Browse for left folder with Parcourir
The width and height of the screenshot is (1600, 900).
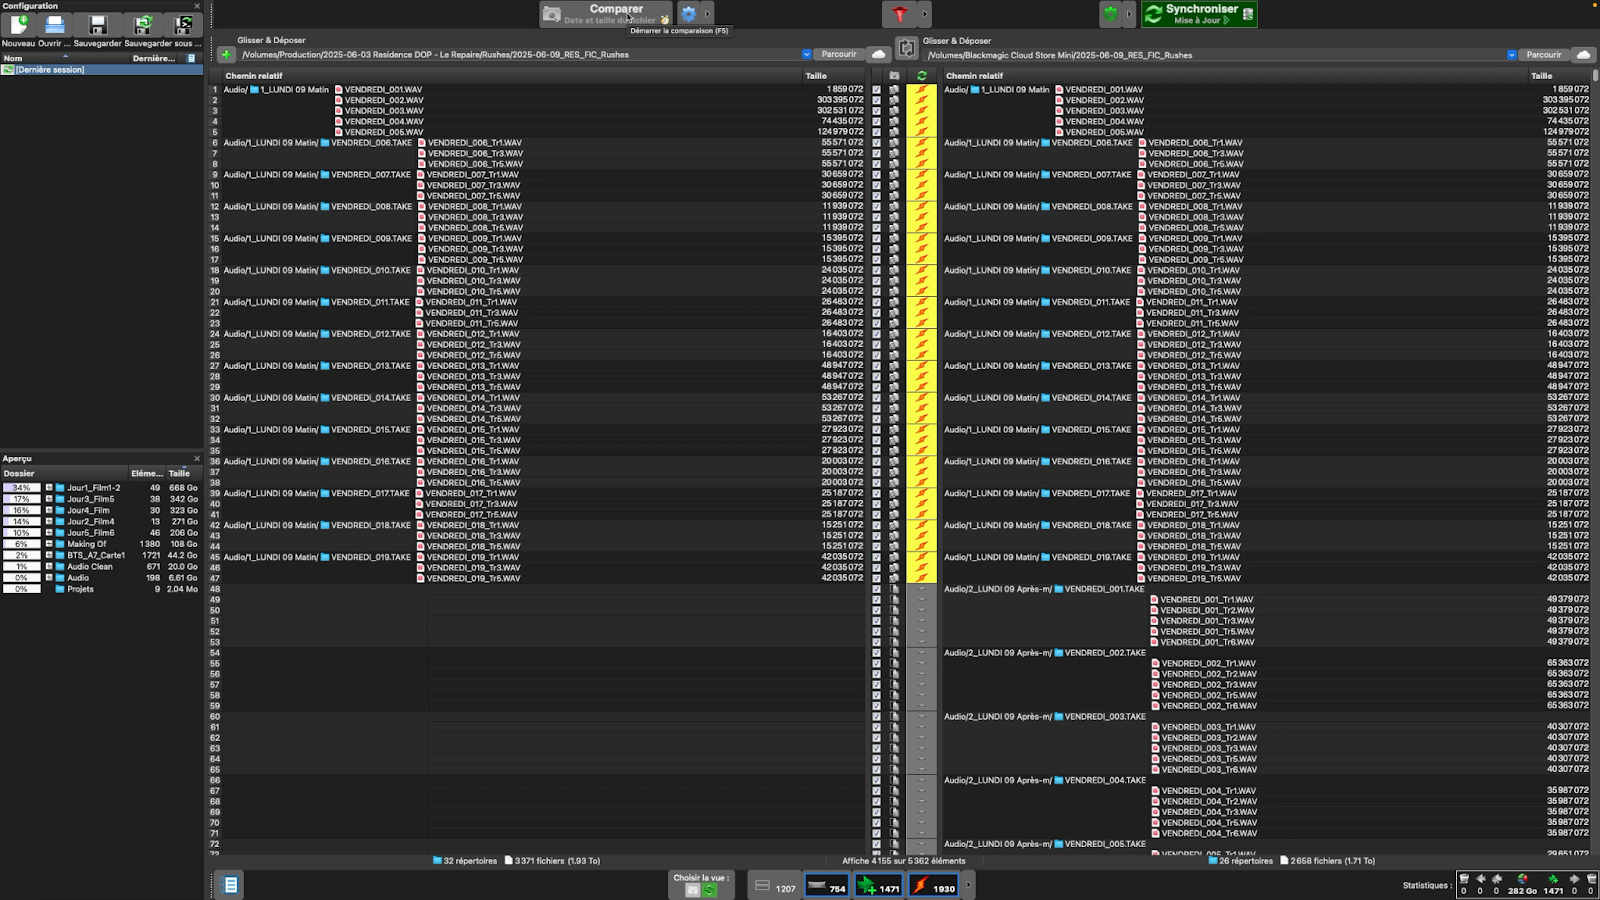click(x=839, y=54)
